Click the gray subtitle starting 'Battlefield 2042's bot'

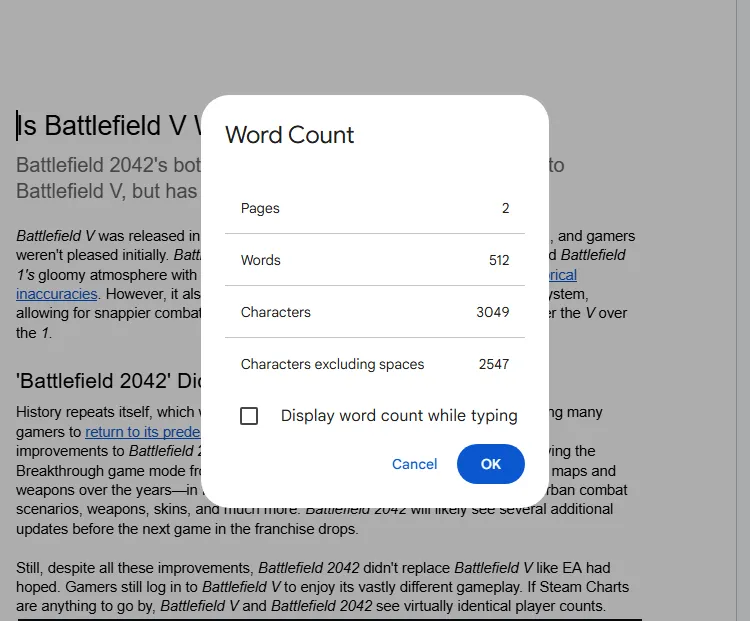pyautogui.click(x=109, y=178)
